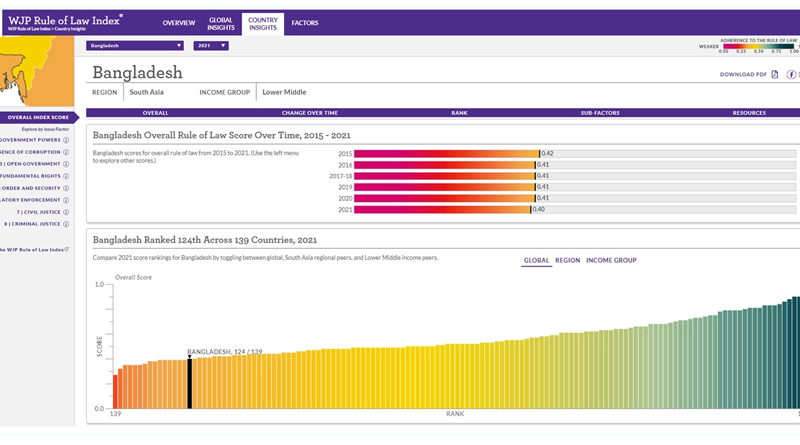Open the Overview navigation tab
This screenshot has width=800, height=445.
coord(179,23)
